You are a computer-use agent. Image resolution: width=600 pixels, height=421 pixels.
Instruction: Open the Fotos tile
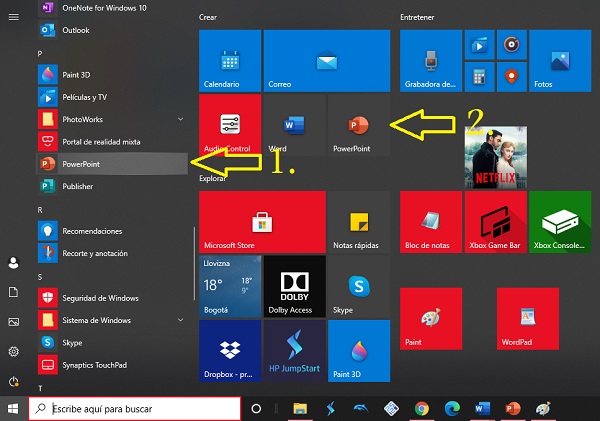560,61
